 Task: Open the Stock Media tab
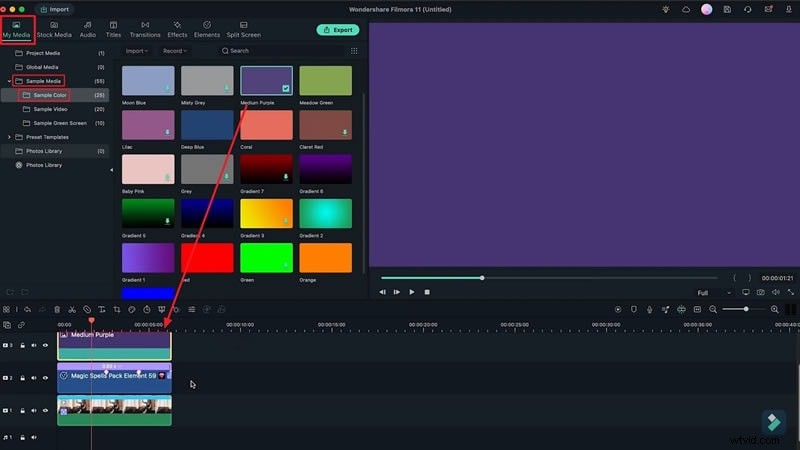[x=54, y=30]
